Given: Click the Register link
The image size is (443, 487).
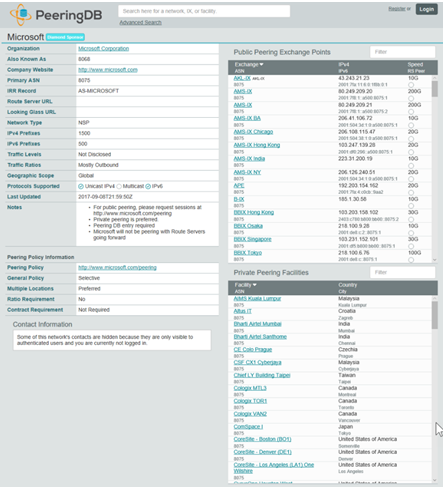Looking at the screenshot, I should (x=397, y=9).
